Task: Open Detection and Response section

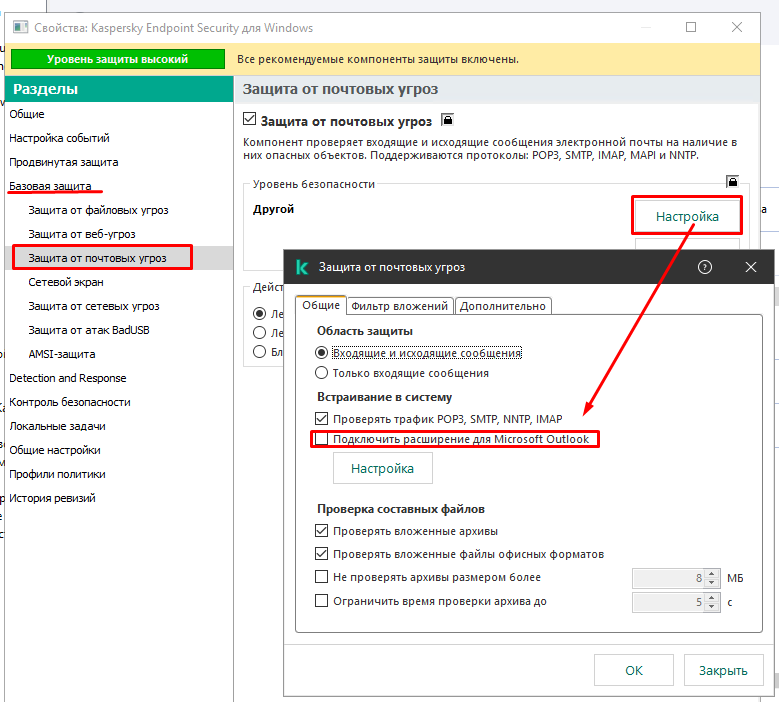Action: pos(68,378)
